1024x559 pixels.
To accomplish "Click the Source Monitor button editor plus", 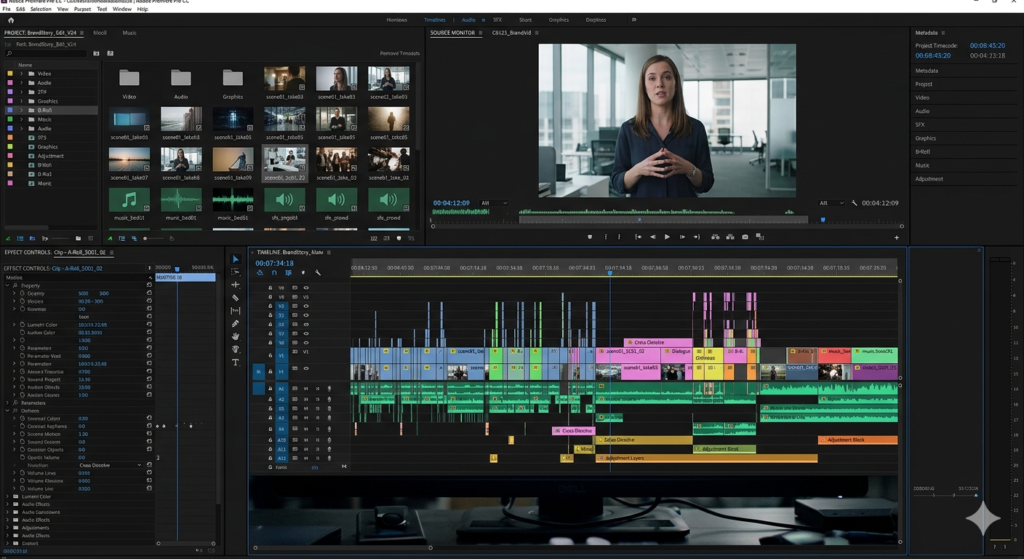I will pos(896,237).
